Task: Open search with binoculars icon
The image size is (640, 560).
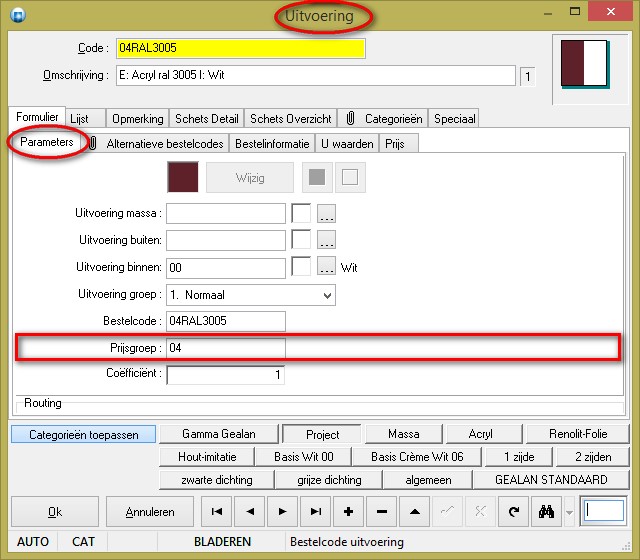Action: (x=547, y=511)
